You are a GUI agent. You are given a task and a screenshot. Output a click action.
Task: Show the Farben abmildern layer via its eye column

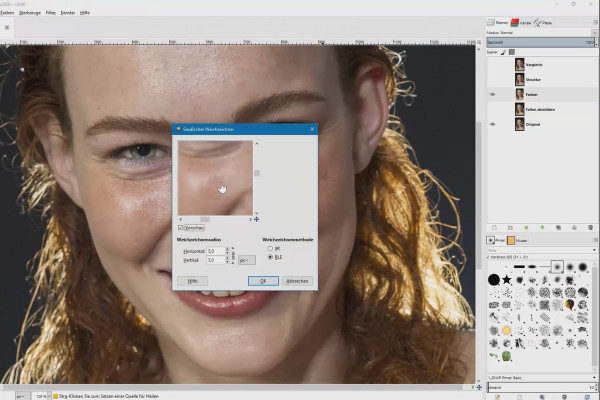point(492,109)
